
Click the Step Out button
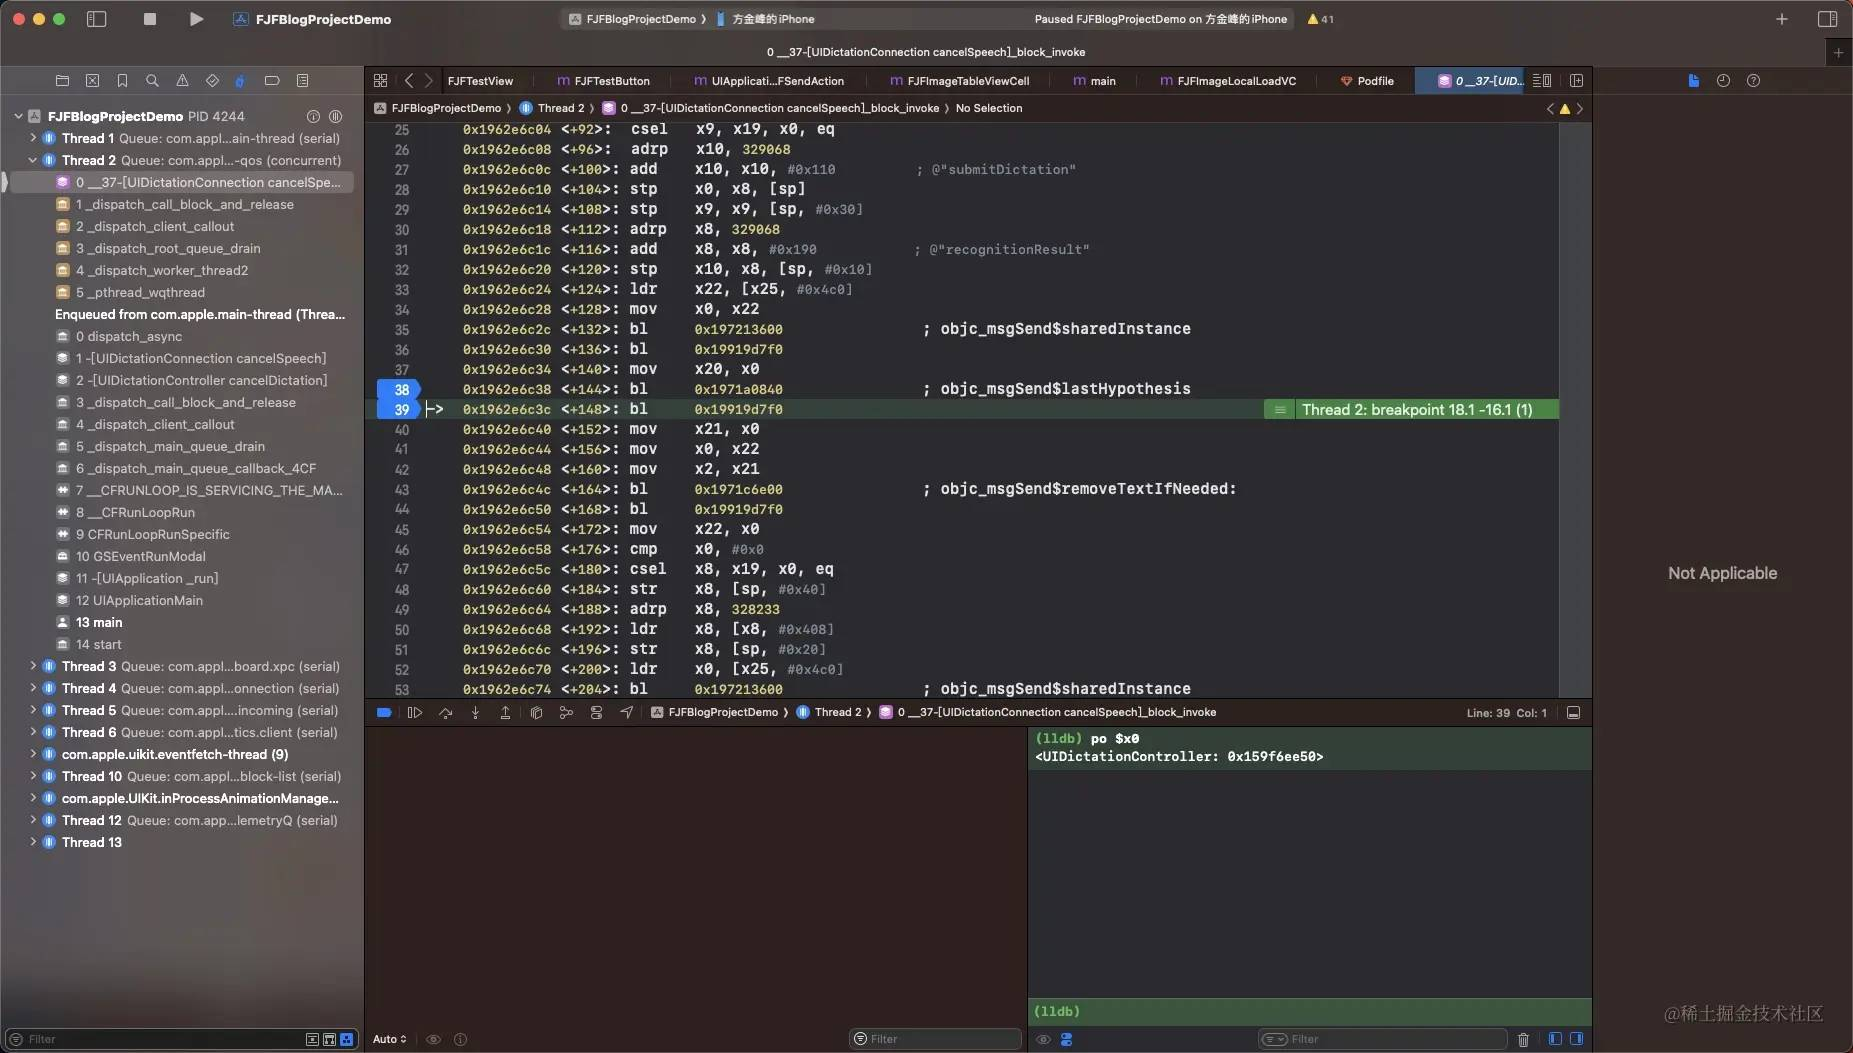tap(505, 713)
